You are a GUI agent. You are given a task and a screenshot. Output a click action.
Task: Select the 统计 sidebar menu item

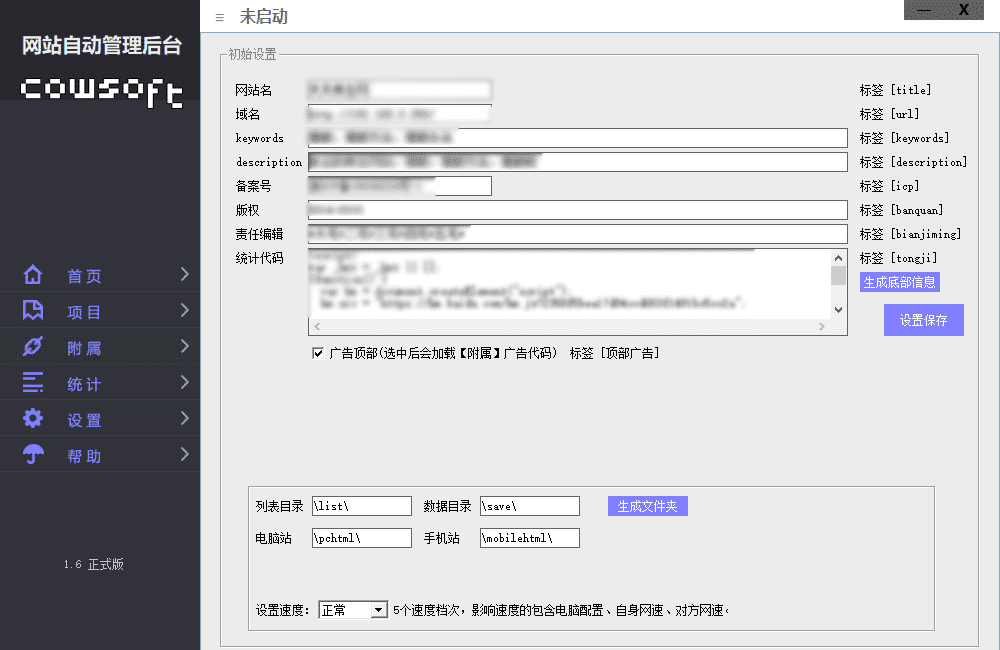85,384
